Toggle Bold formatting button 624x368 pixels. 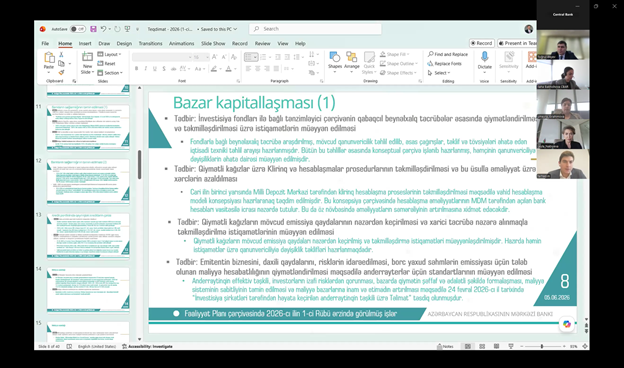136,69
